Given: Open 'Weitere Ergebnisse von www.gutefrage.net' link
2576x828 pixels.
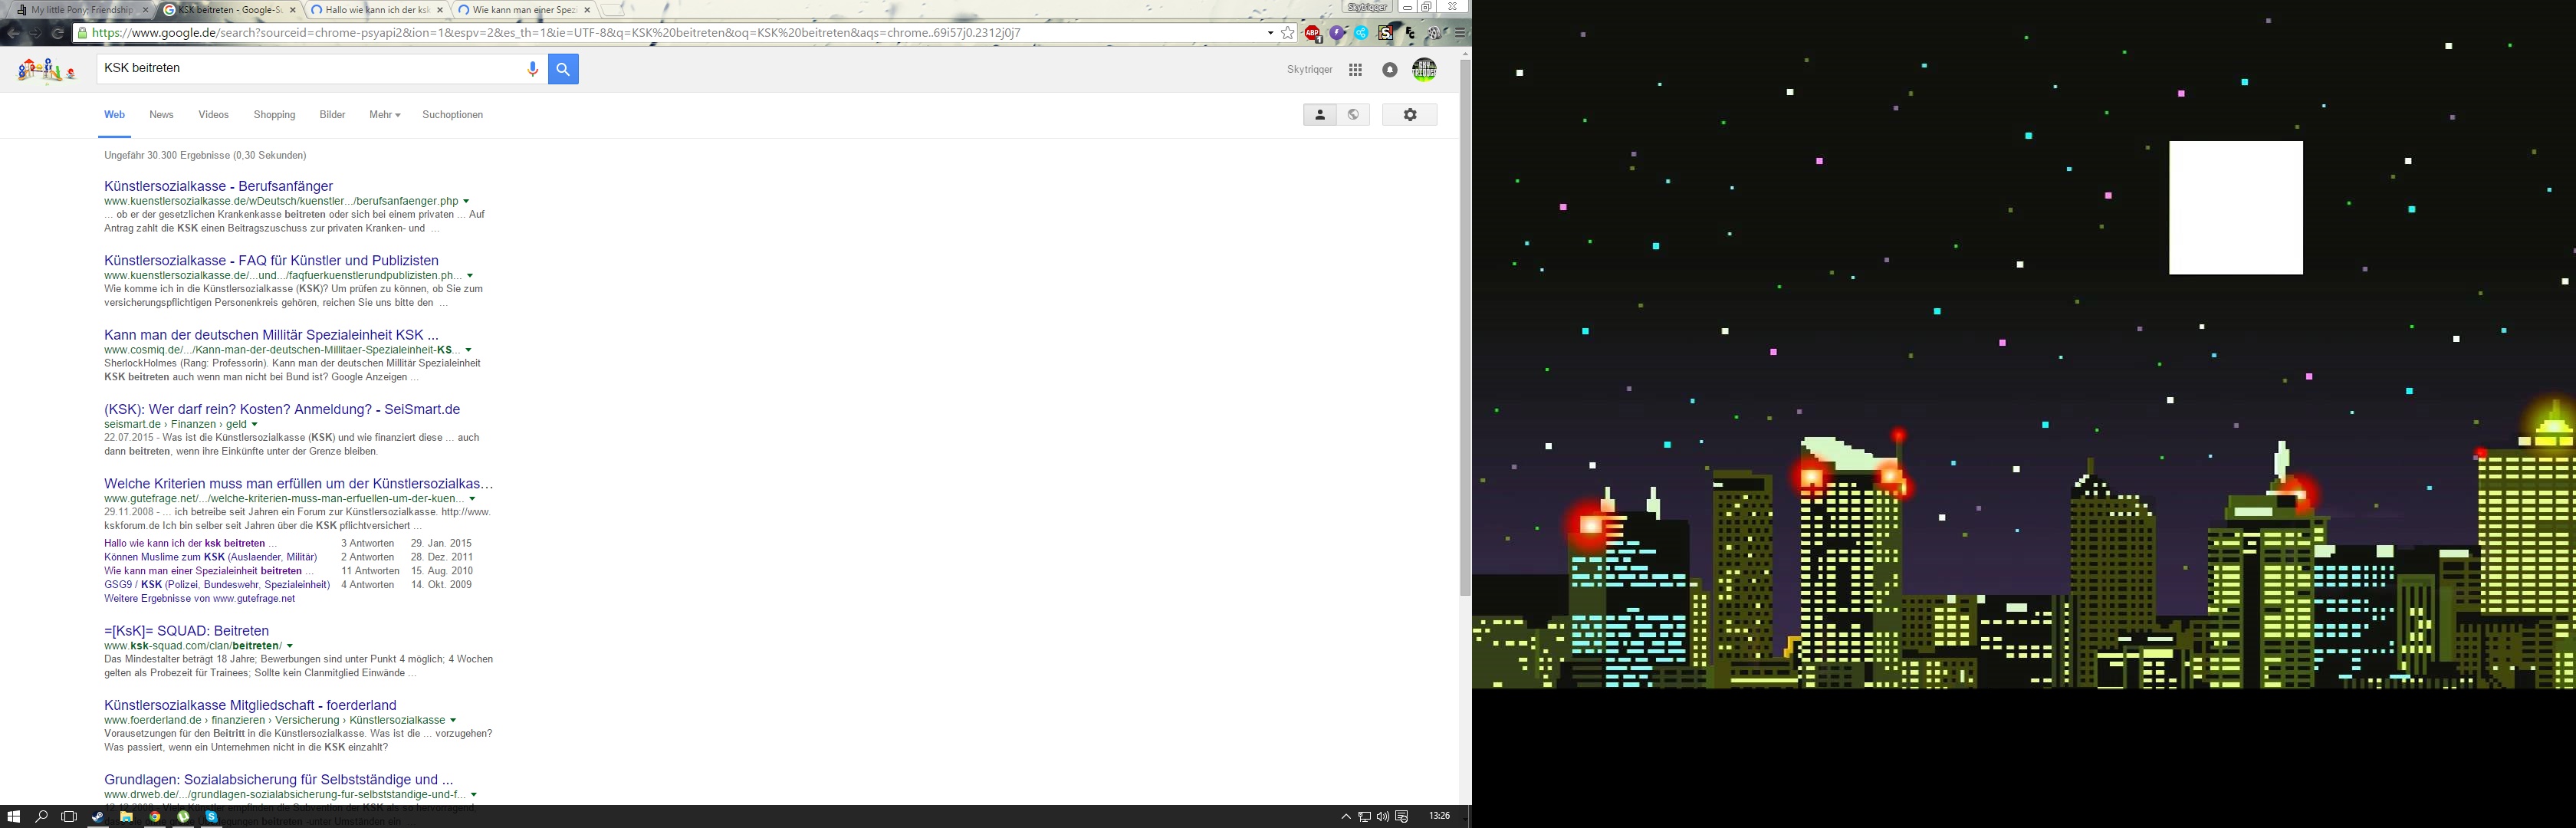Looking at the screenshot, I should (199, 599).
